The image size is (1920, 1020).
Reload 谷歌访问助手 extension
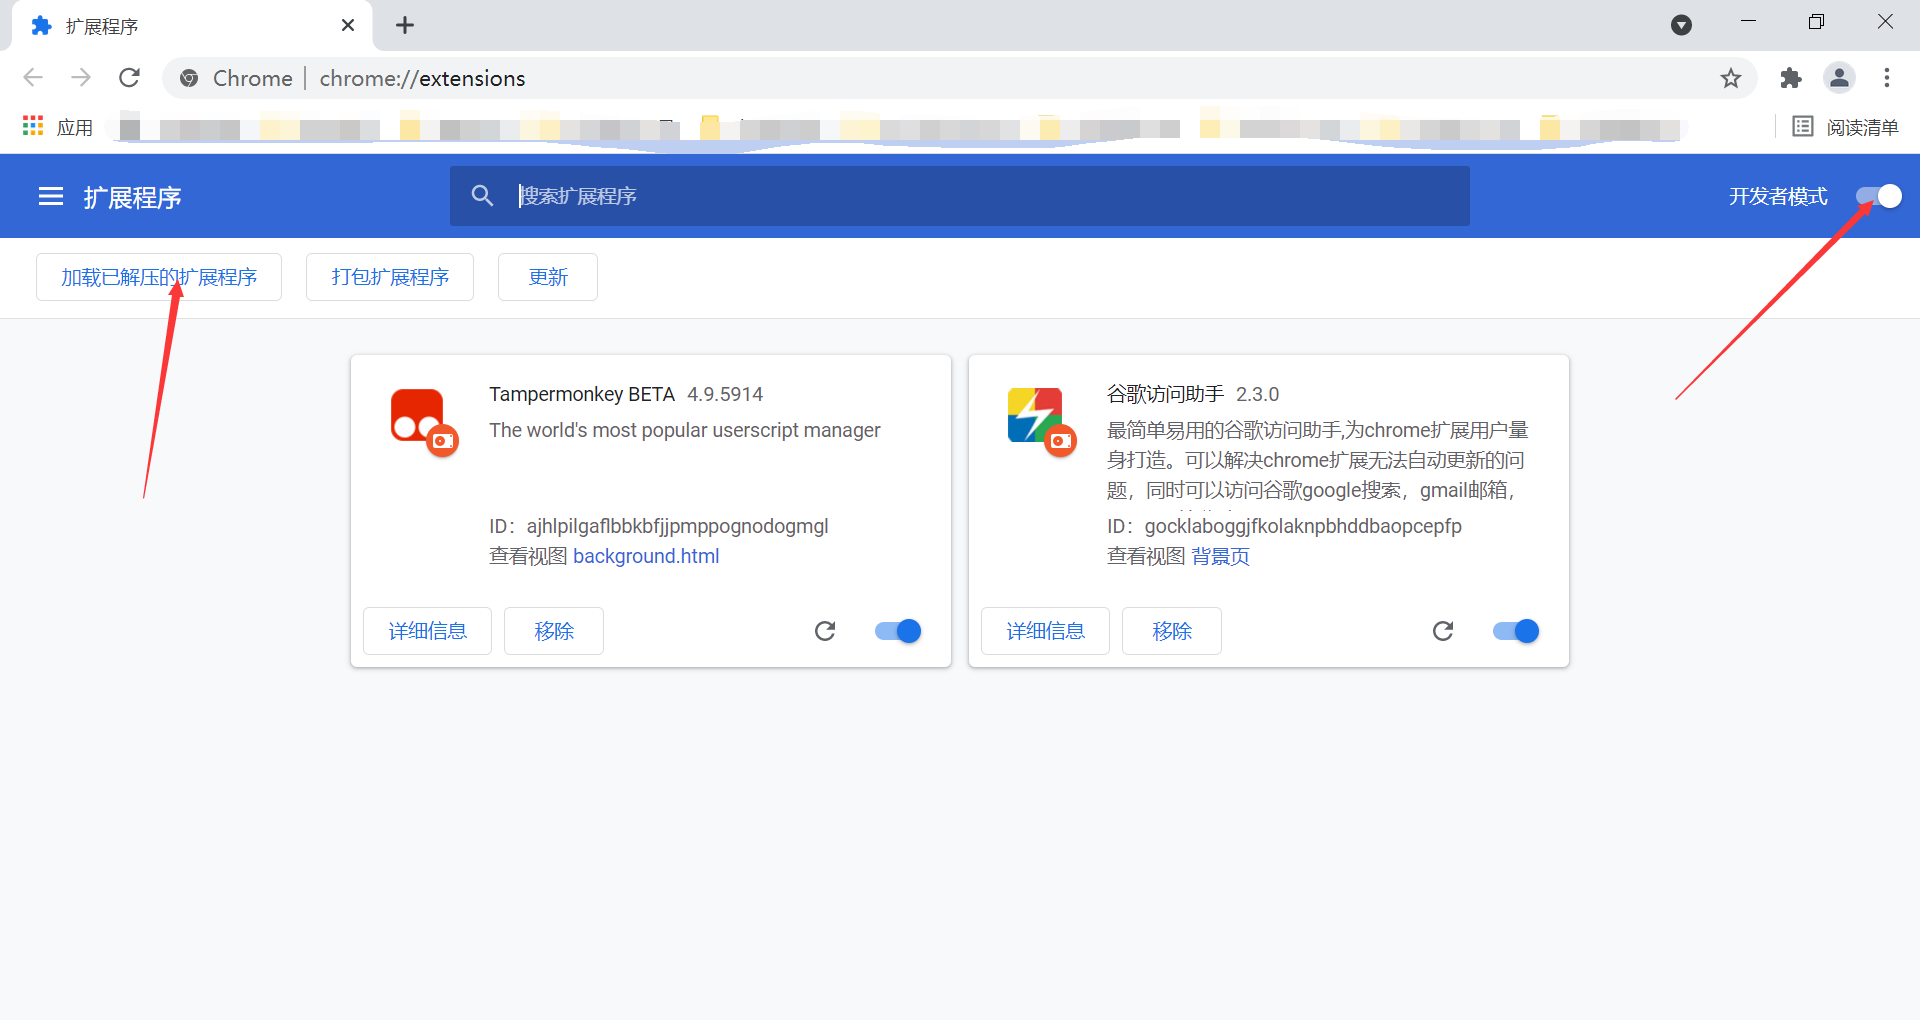click(1443, 631)
